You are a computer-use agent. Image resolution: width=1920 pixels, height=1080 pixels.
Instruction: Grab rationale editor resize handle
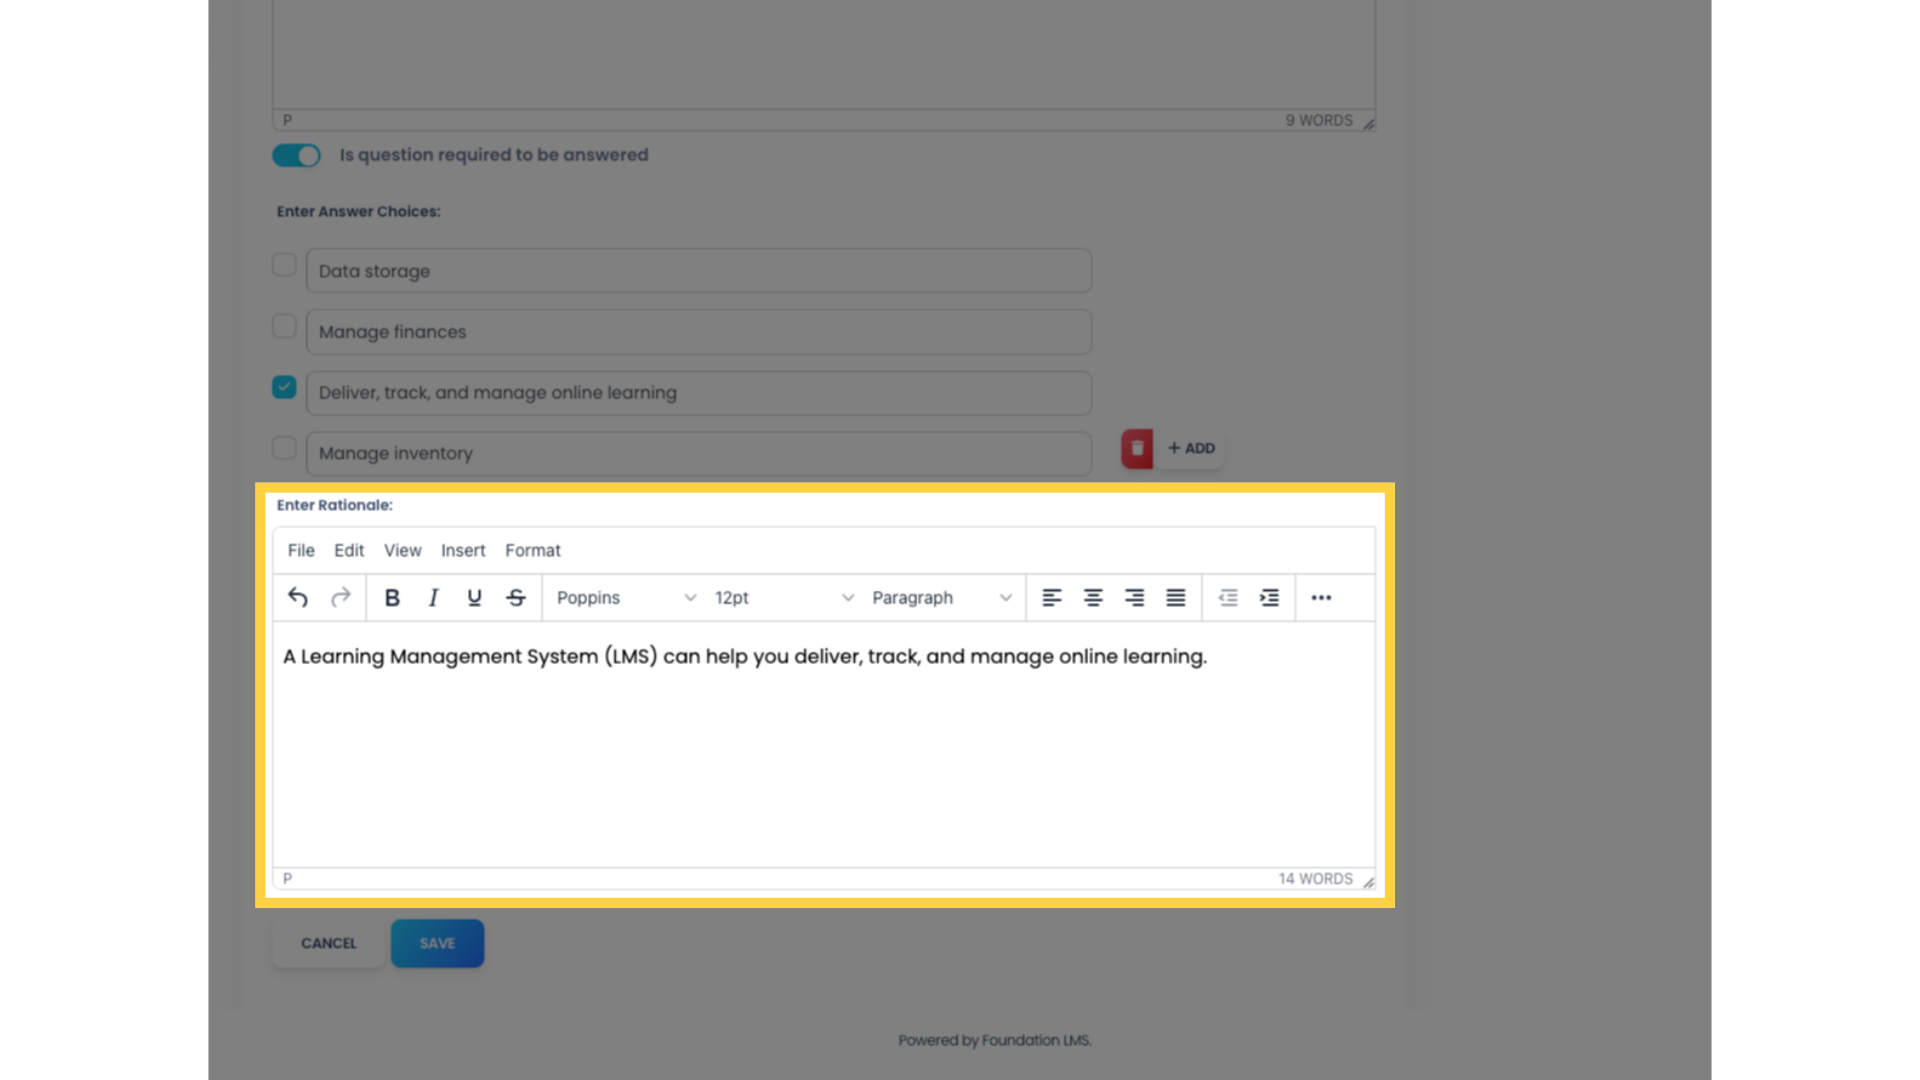(x=1368, y=882)
